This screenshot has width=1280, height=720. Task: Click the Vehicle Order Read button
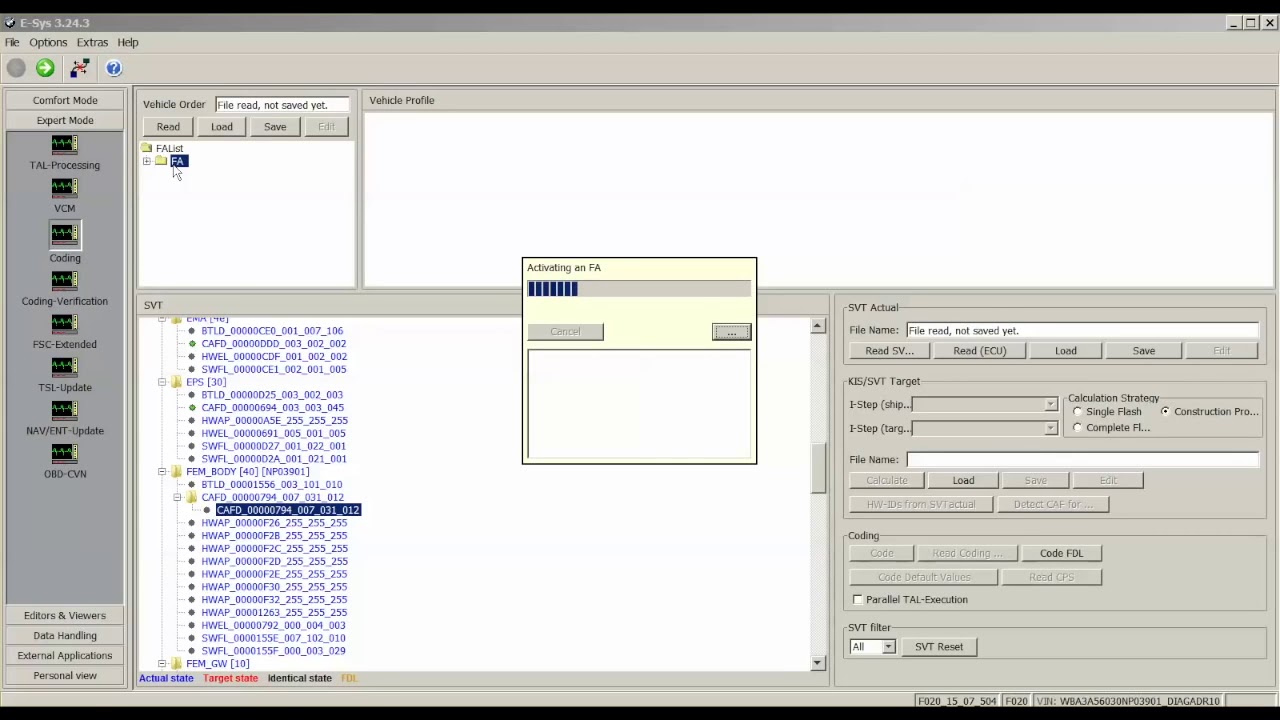tap(168, 127)
